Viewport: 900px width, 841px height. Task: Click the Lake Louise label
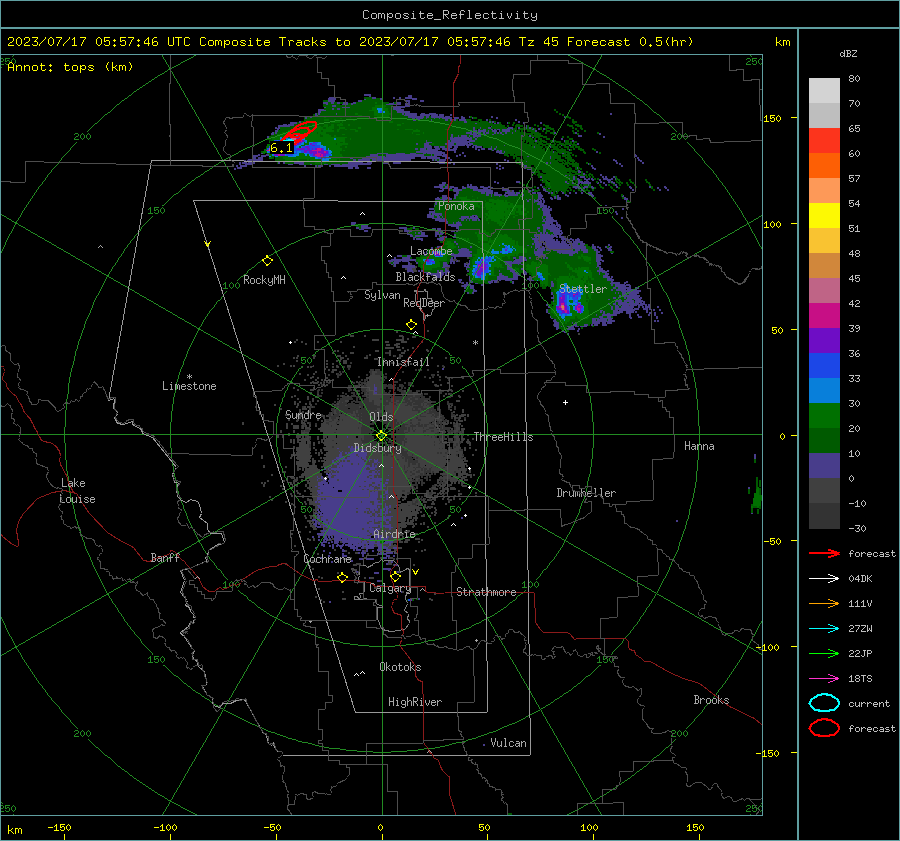click(77, 491)
